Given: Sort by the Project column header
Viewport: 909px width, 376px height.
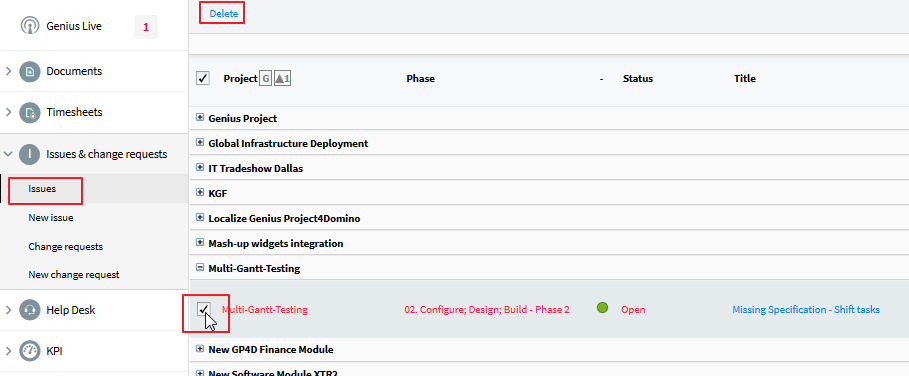Looking at the screenshot, I should (240, 78).
